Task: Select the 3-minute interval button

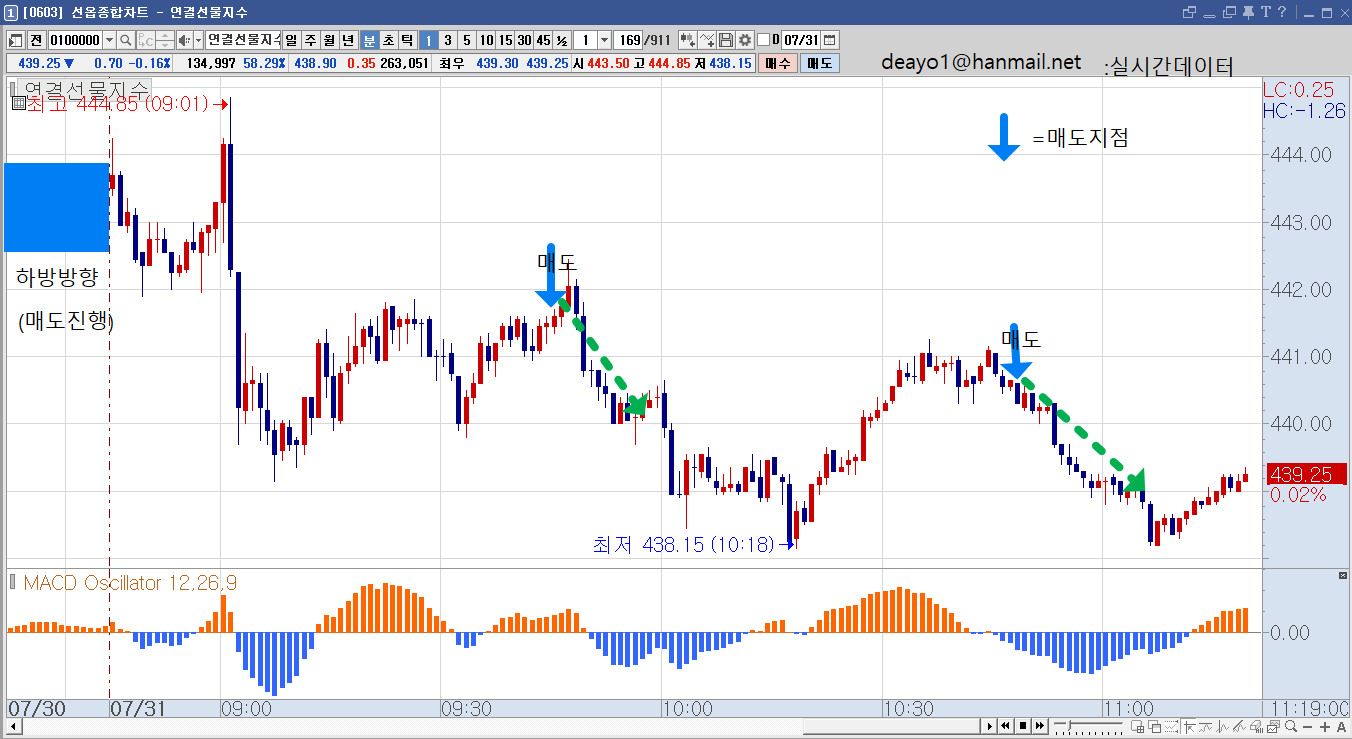Action: pyautogui.click(x=447, y=40)
